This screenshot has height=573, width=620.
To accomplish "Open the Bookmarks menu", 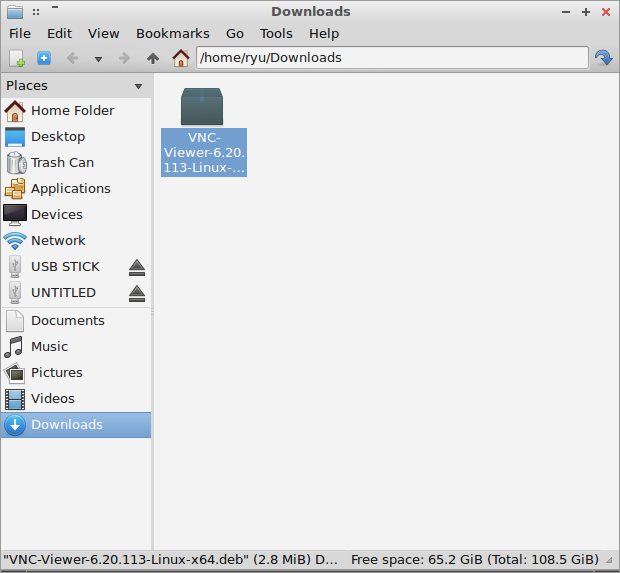I will [x=173, y=34].
